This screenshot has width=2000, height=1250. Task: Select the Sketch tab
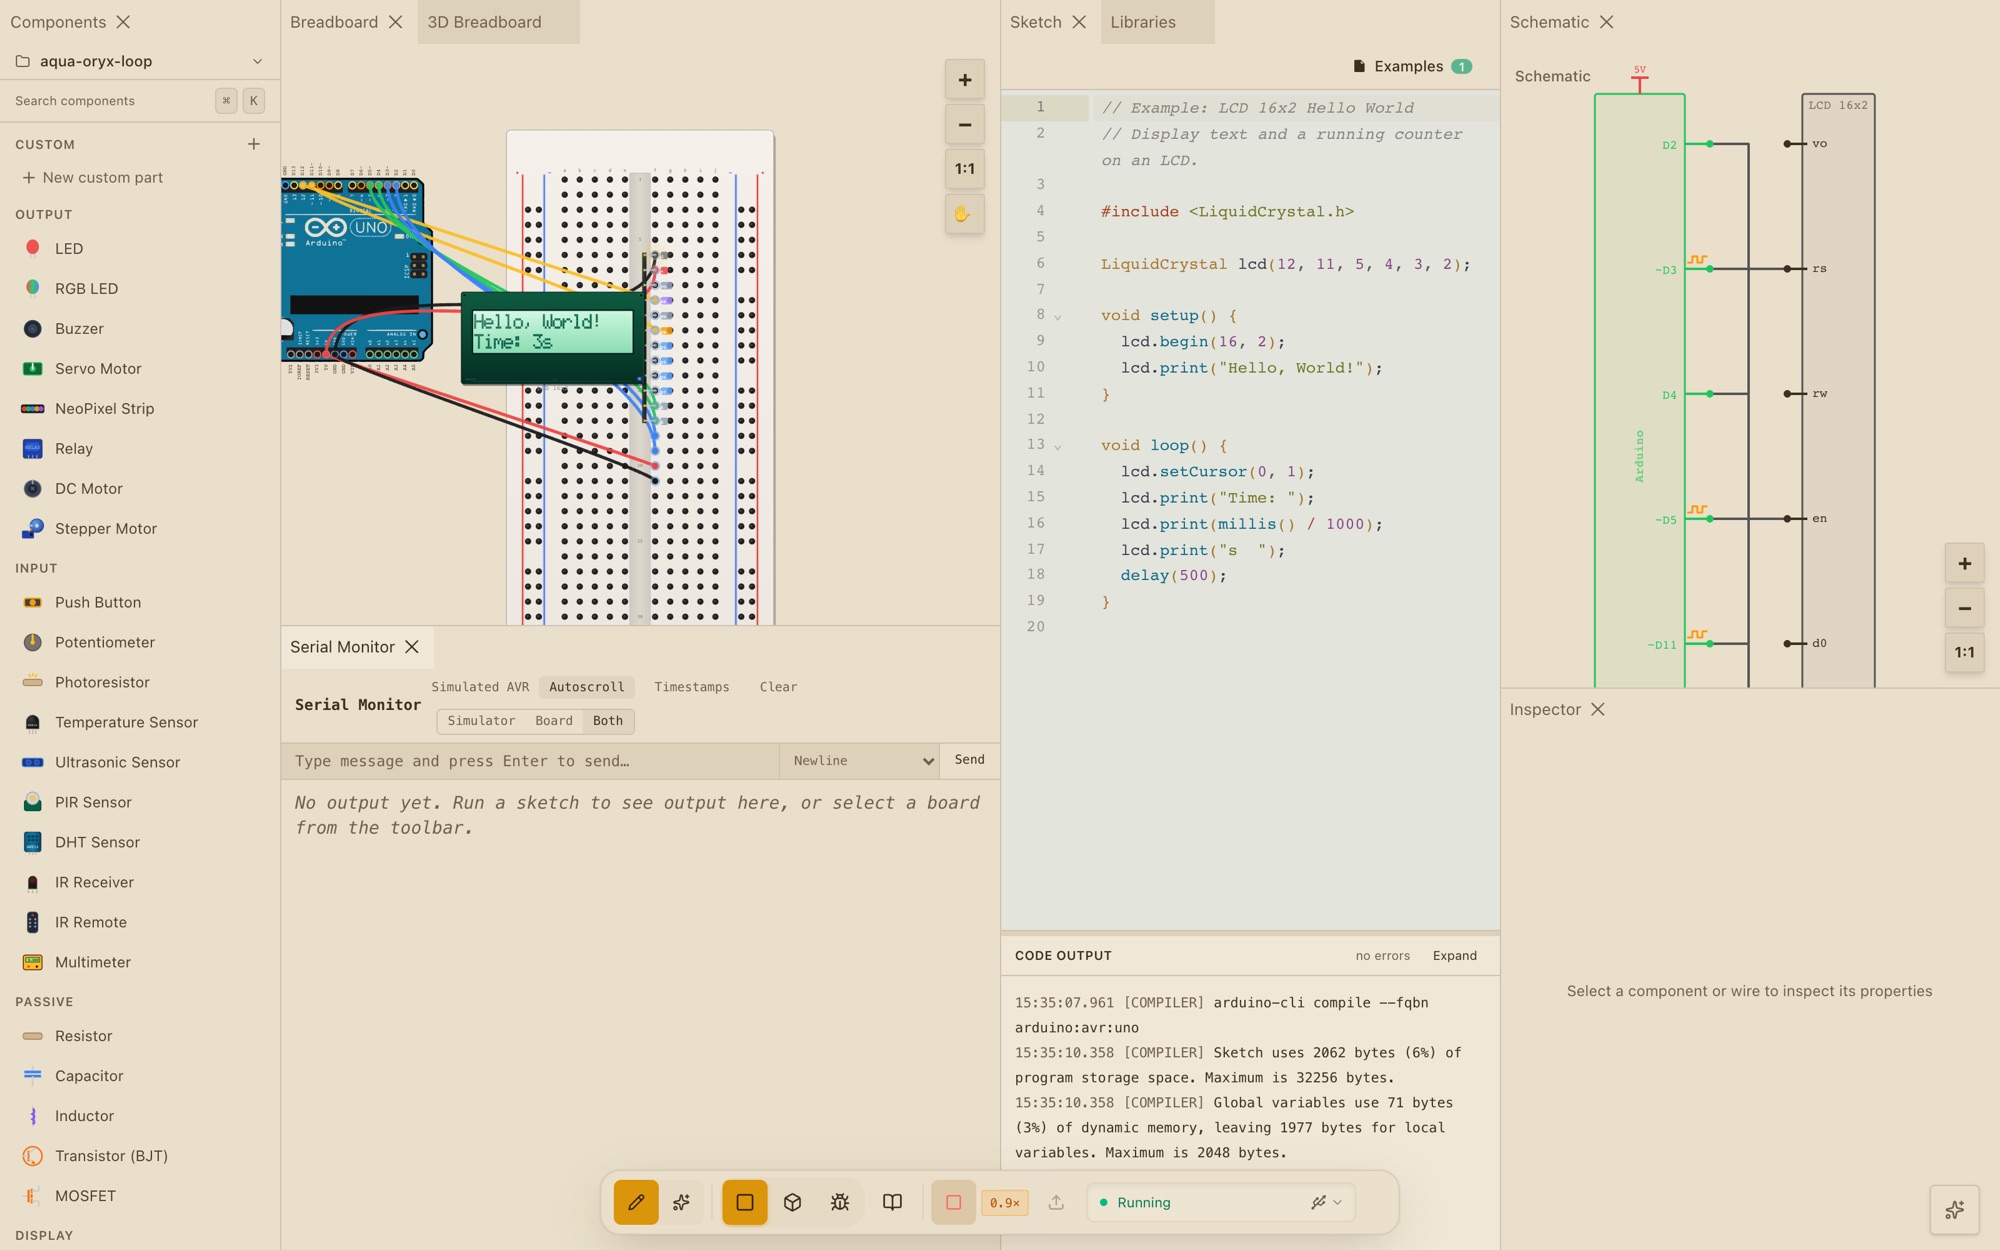click(1036, 22)
